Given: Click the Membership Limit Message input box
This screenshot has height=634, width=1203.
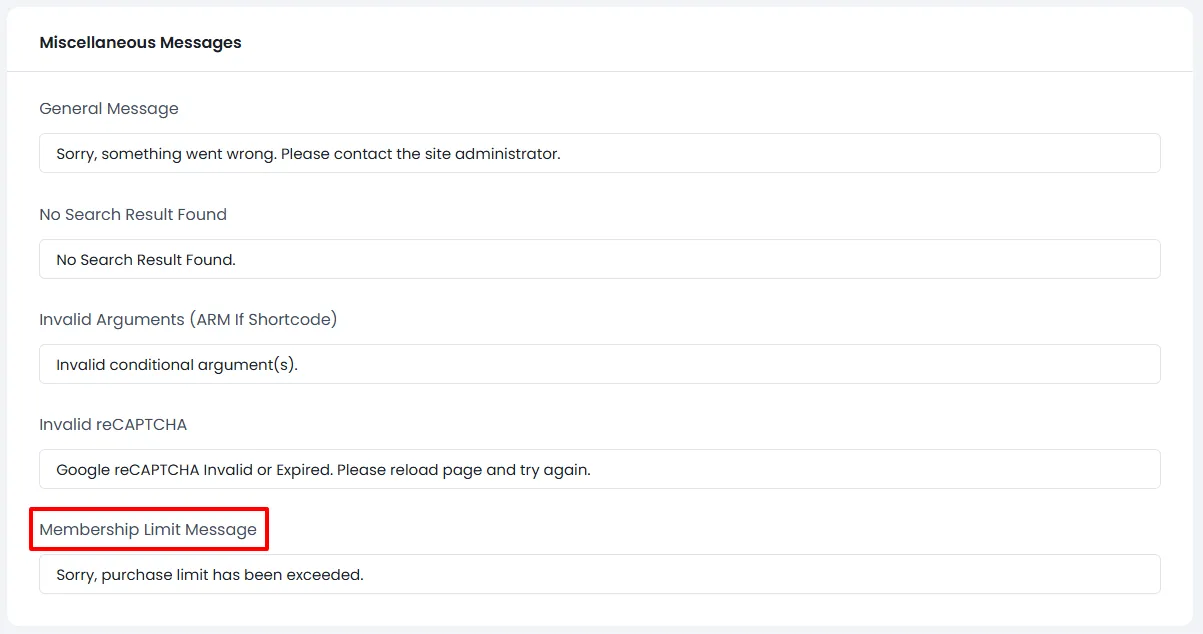Looking at the screenshot, I should (598, 574).
